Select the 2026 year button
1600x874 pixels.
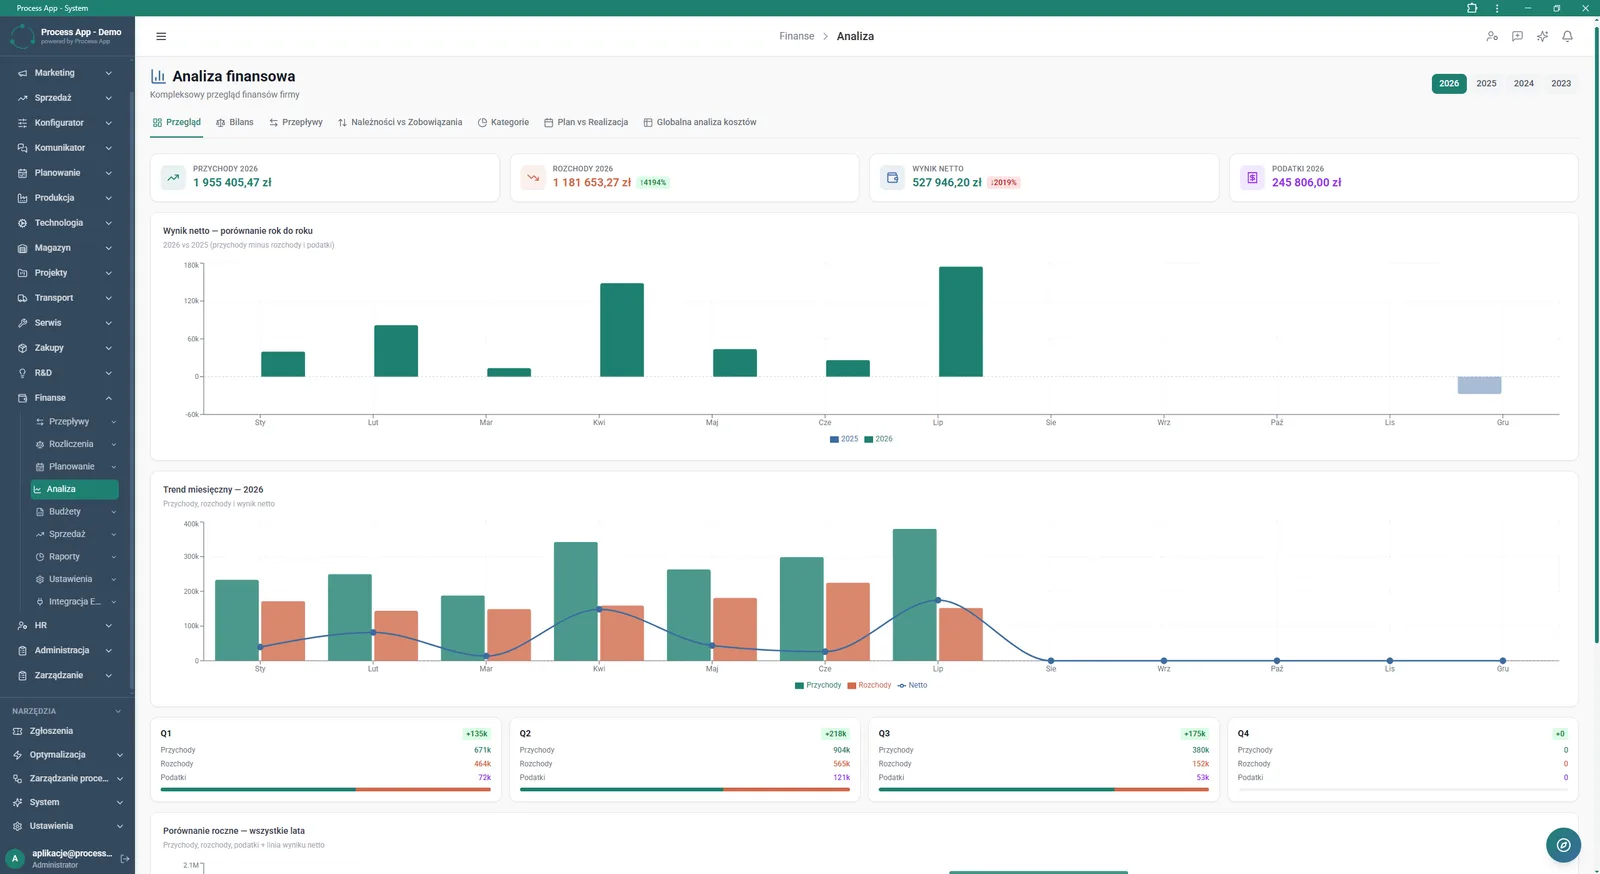point(1449,83)
